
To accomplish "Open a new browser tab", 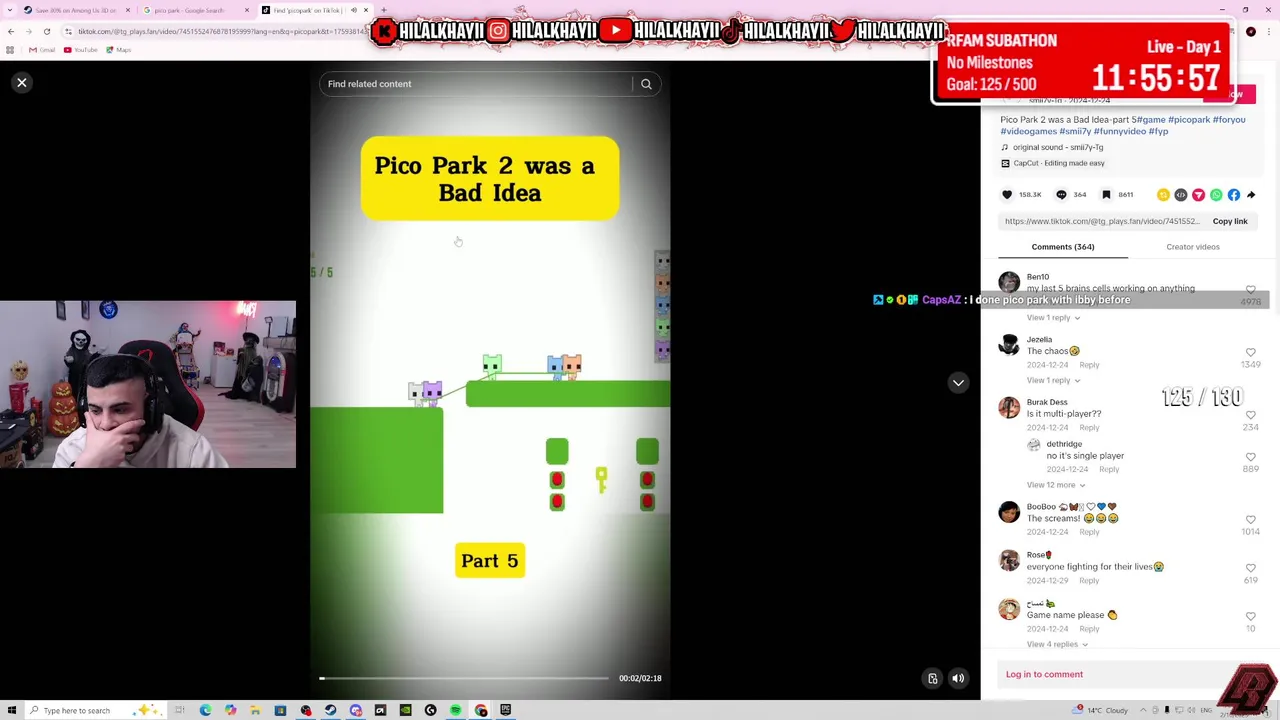I will 383,10.
